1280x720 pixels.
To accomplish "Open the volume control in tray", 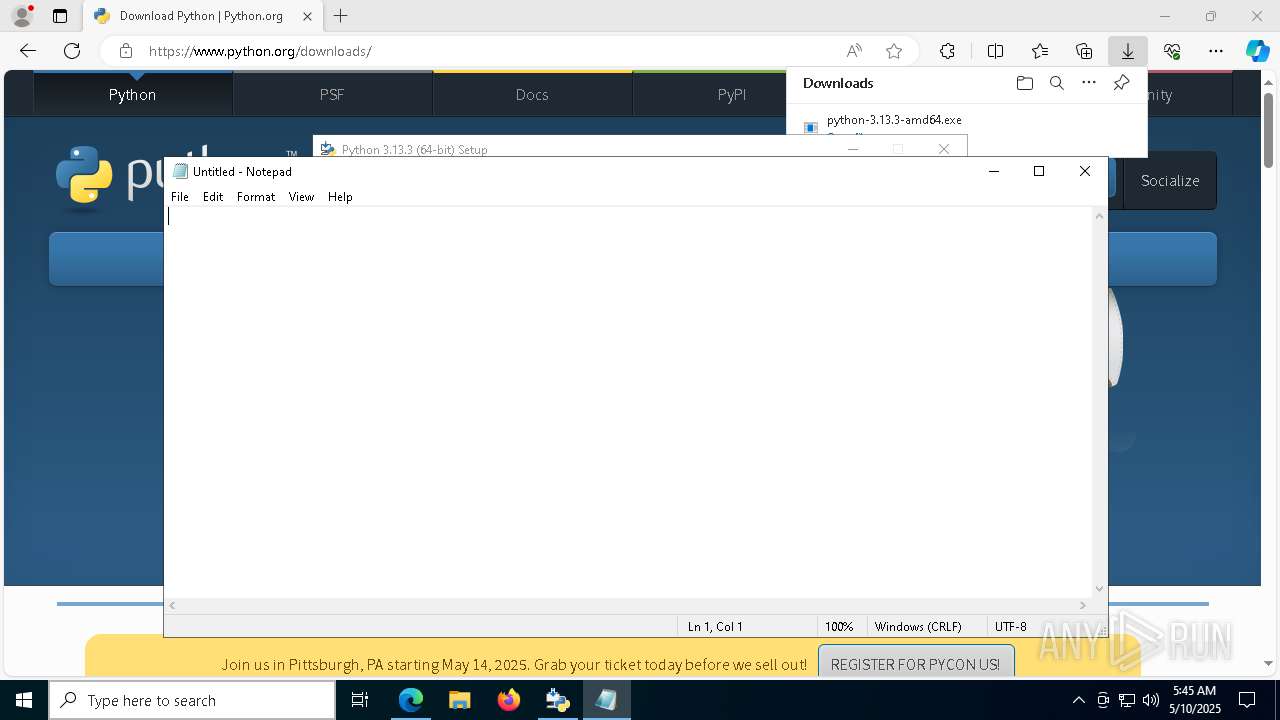I will pos(1151,700).
